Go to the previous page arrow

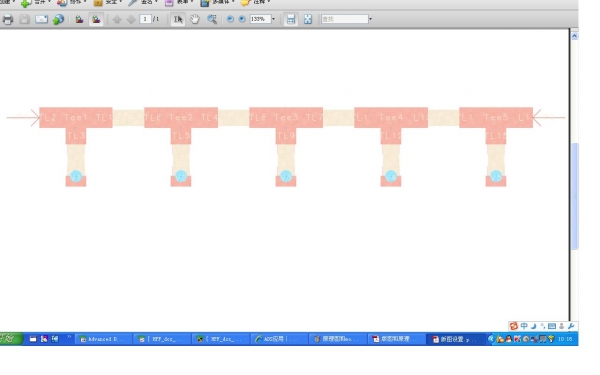pos(117,19)
